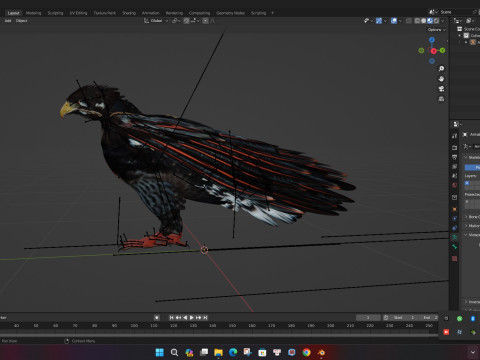Toggle X-ray mode button

pyautogui.click(x=409, y=21)
